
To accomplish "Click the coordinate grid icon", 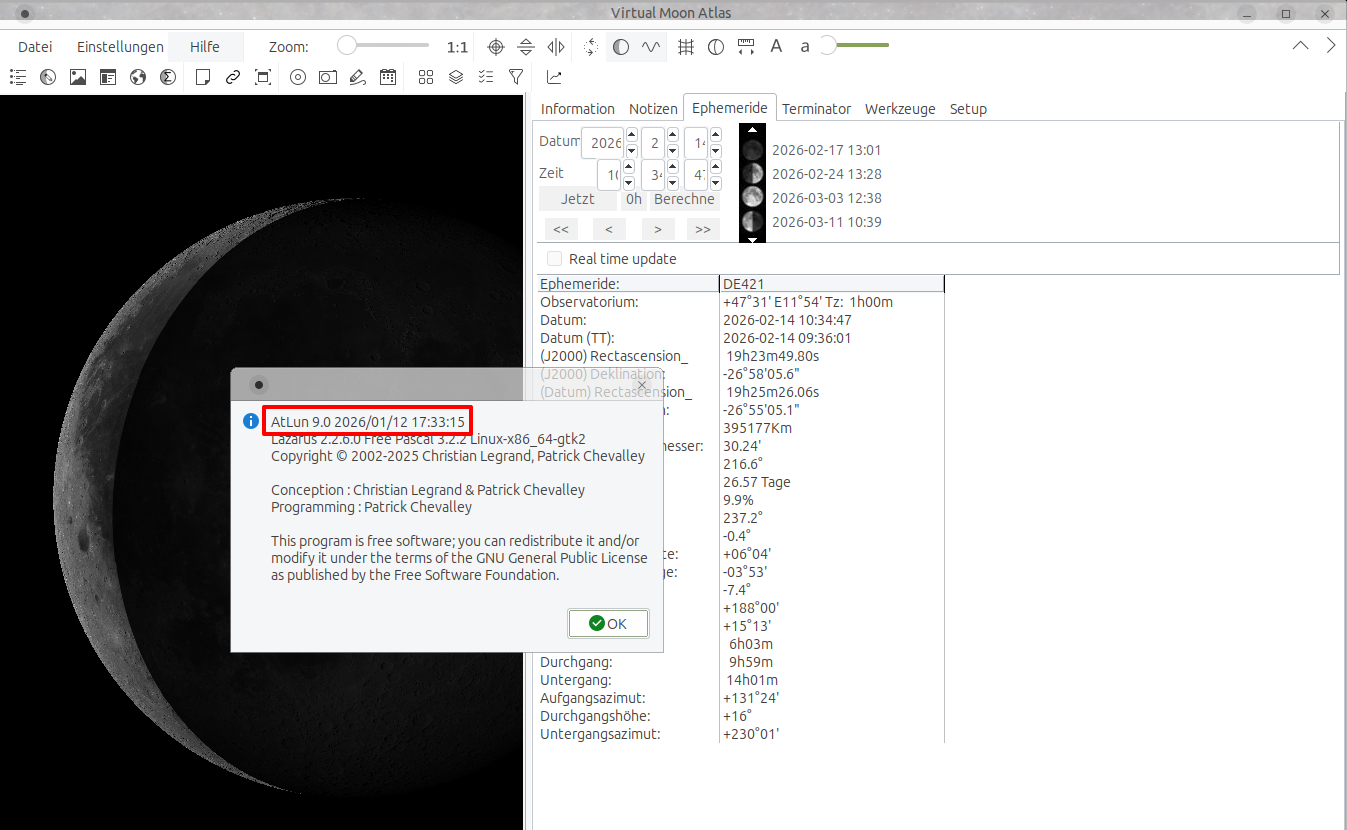I will pos(686,47).
